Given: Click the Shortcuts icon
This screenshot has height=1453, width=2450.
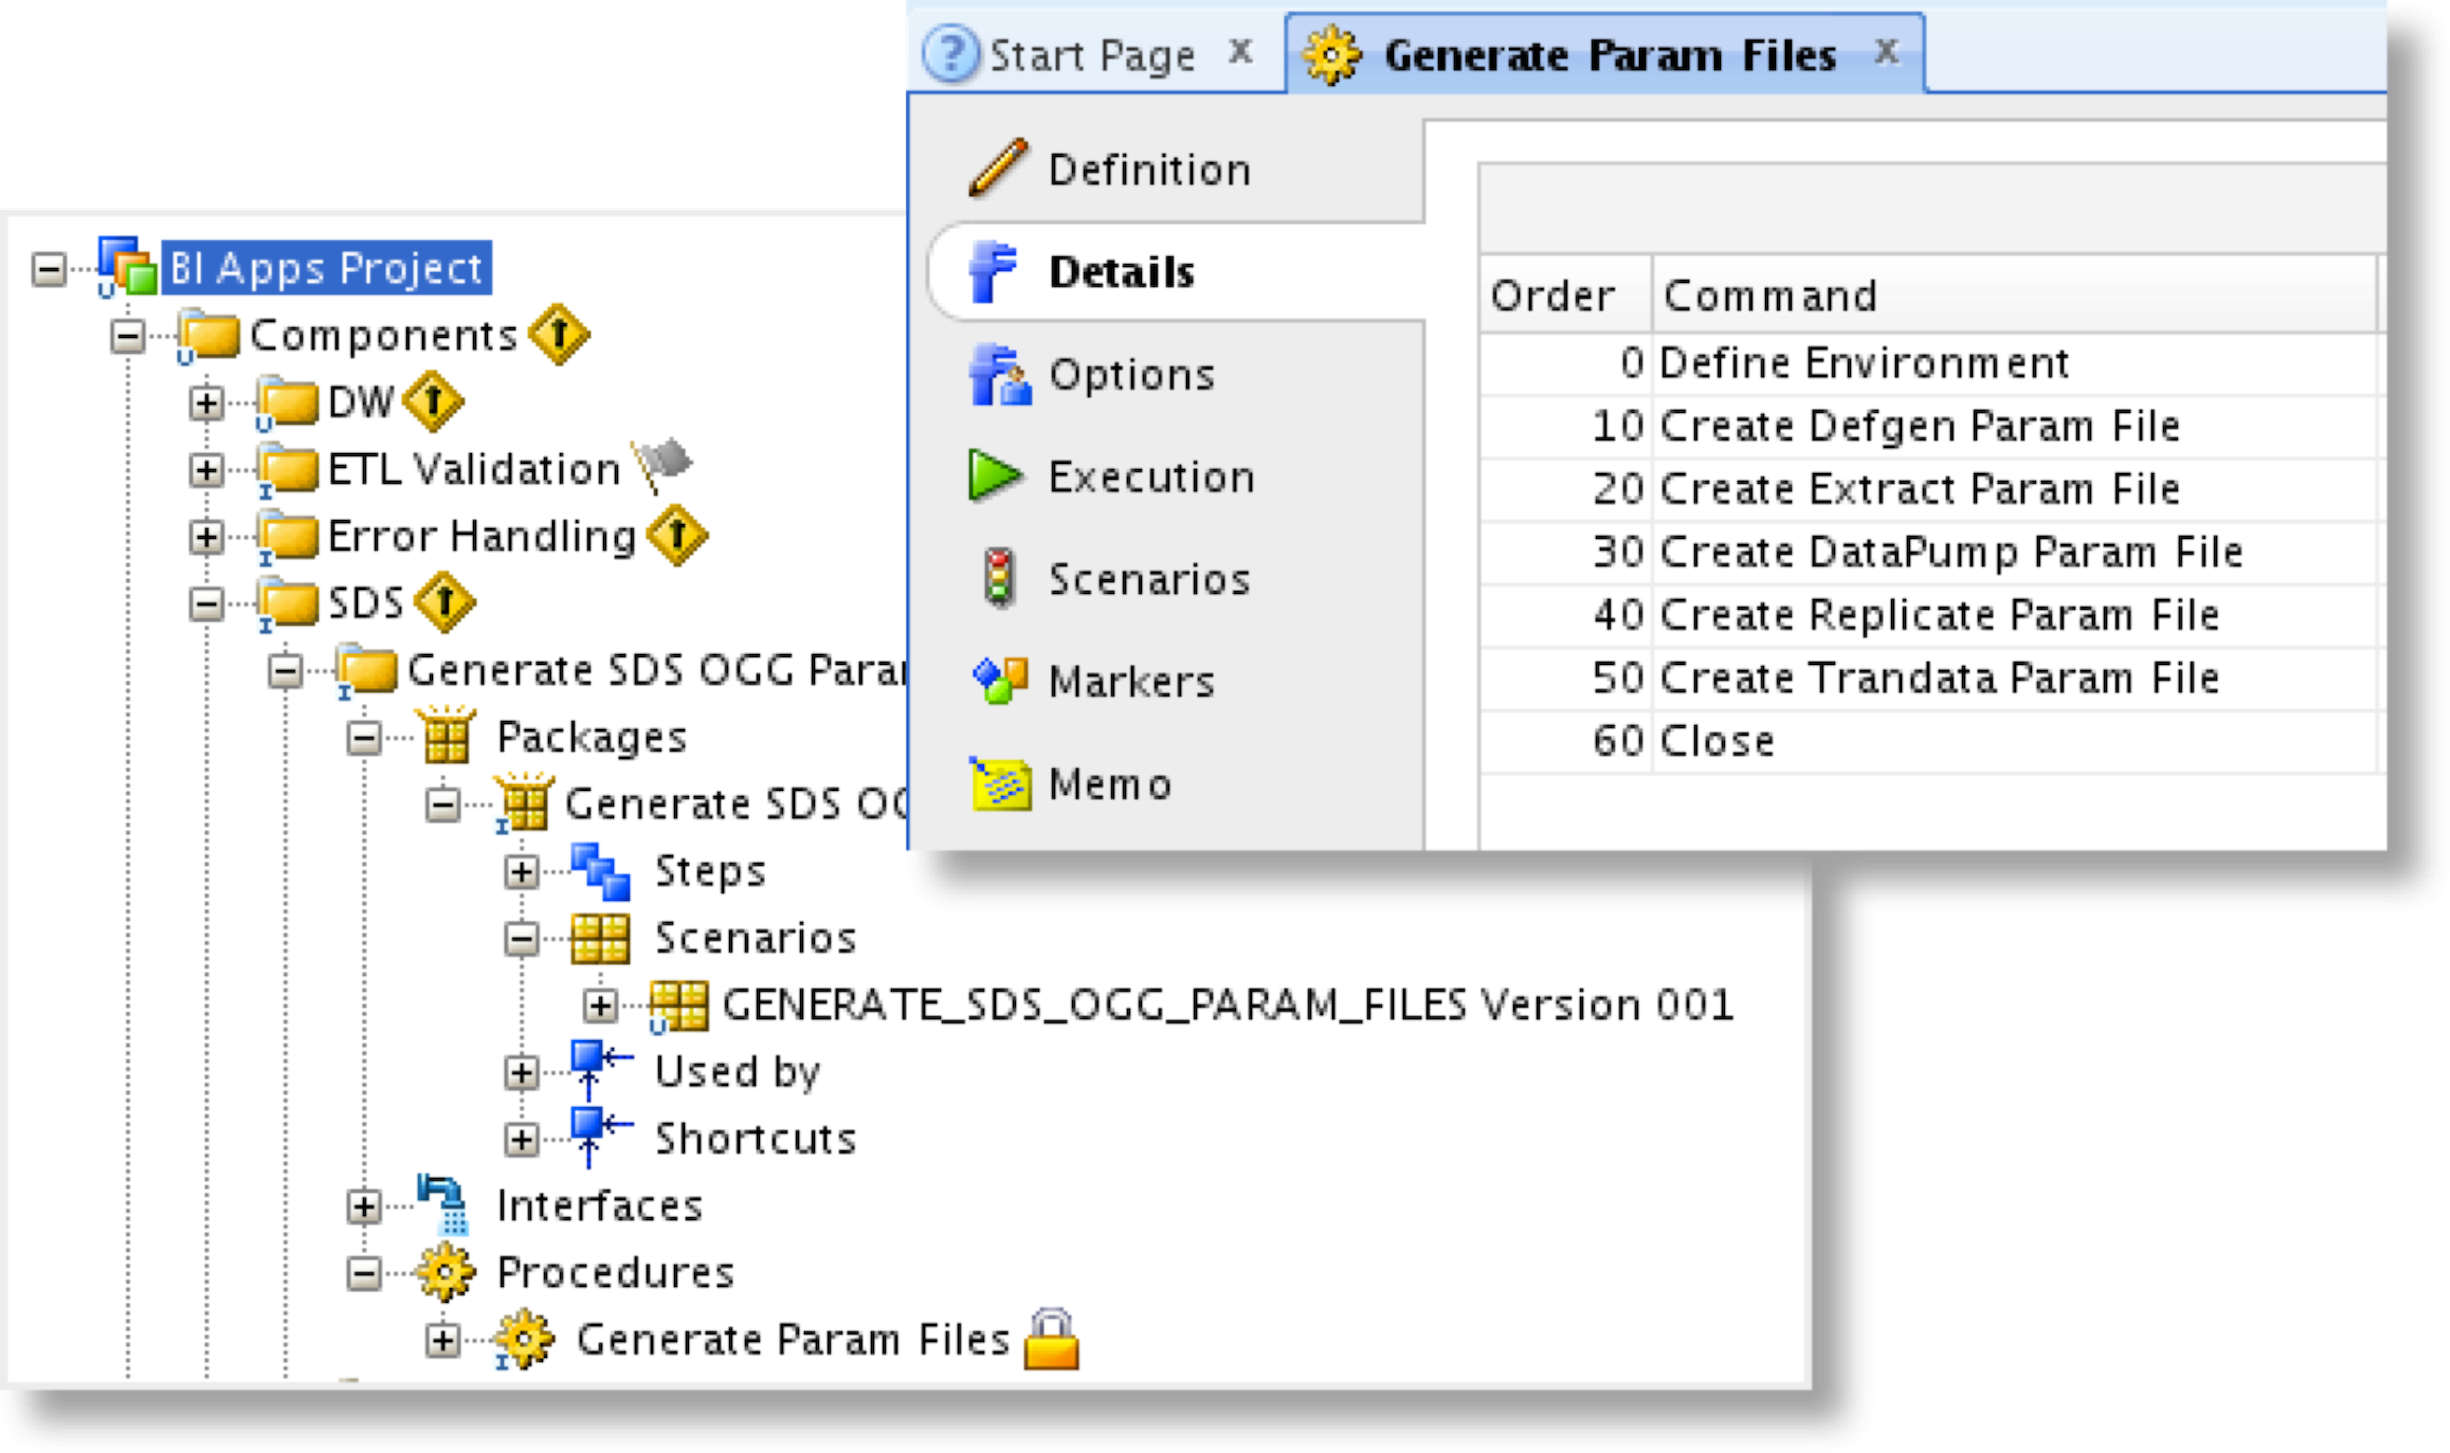Looking at the screenshot, I should click(x=600, y=1137).
